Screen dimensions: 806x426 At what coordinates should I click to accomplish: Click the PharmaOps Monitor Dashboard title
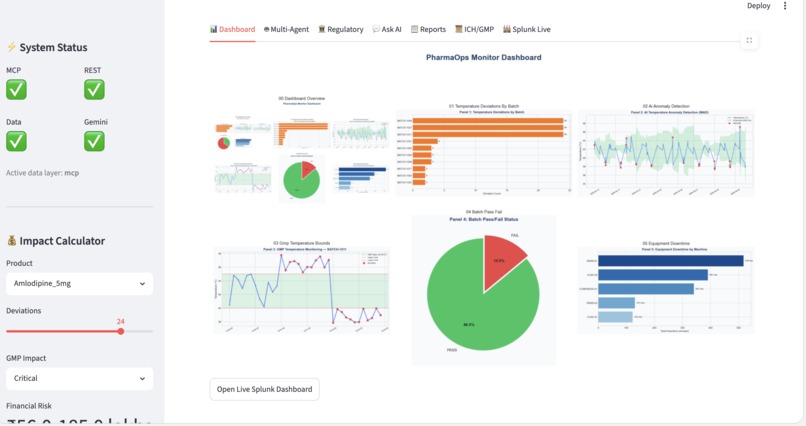pos(483,58)
